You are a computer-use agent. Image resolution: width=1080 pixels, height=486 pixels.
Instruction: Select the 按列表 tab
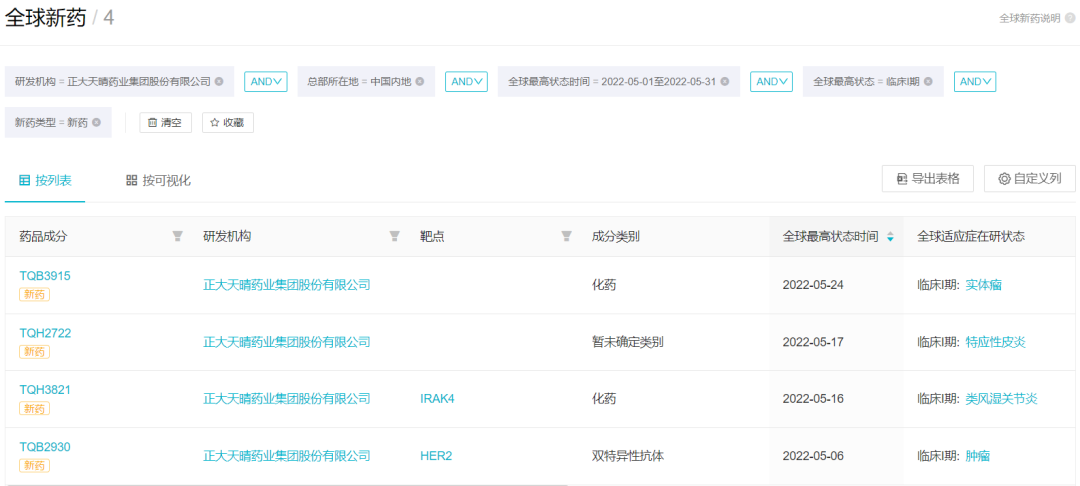coord(45,180)
